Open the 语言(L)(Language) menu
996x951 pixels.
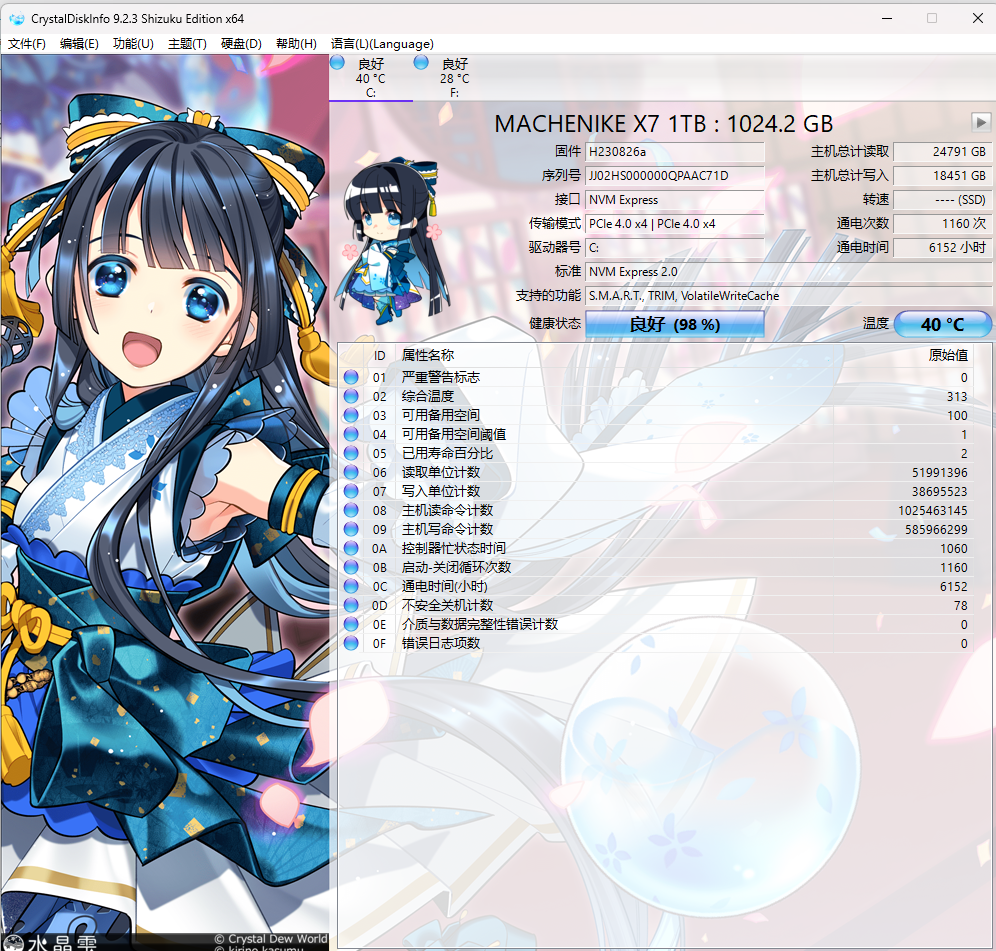(382, 44)
